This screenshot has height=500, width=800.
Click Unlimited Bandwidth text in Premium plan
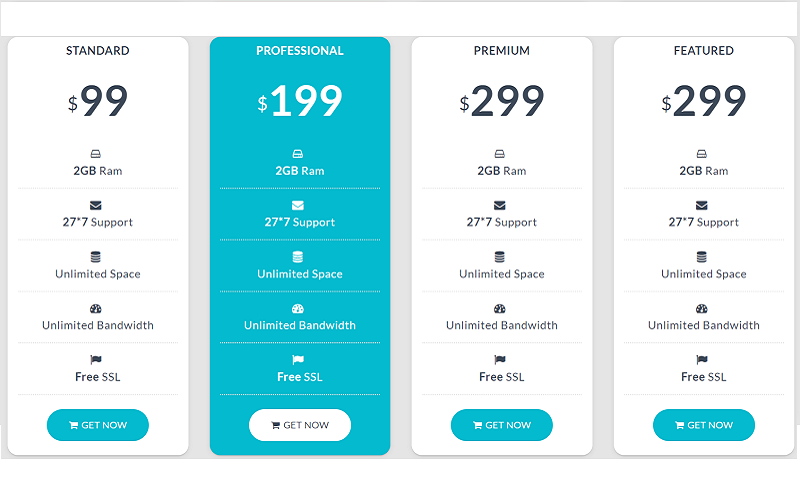click(502, 325)
